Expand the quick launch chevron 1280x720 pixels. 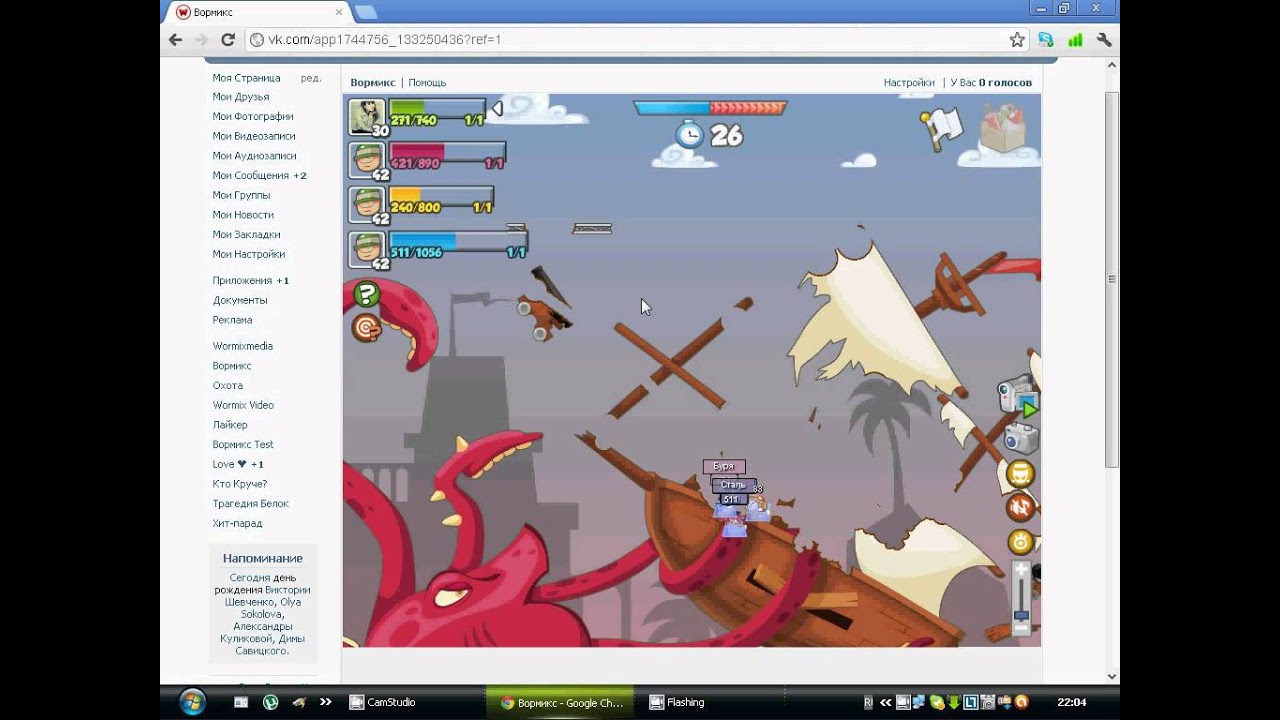tap(326, 702)
